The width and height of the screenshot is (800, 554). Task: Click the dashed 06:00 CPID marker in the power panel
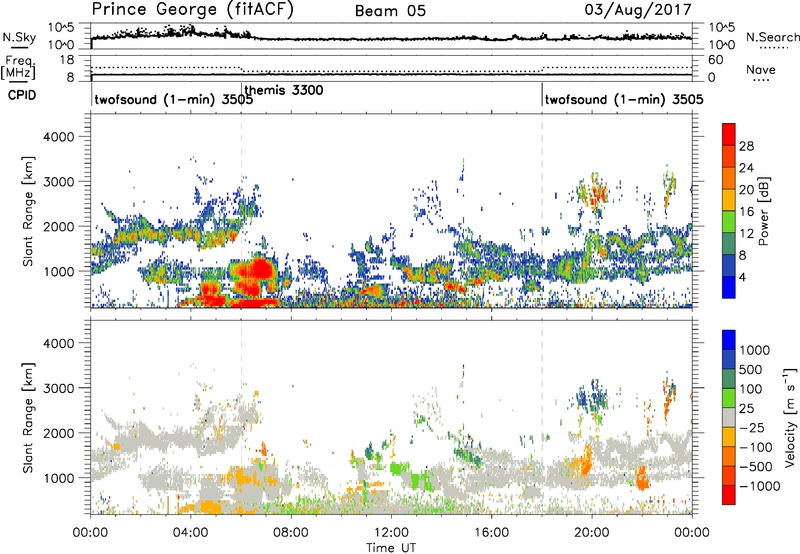(242, 210)
